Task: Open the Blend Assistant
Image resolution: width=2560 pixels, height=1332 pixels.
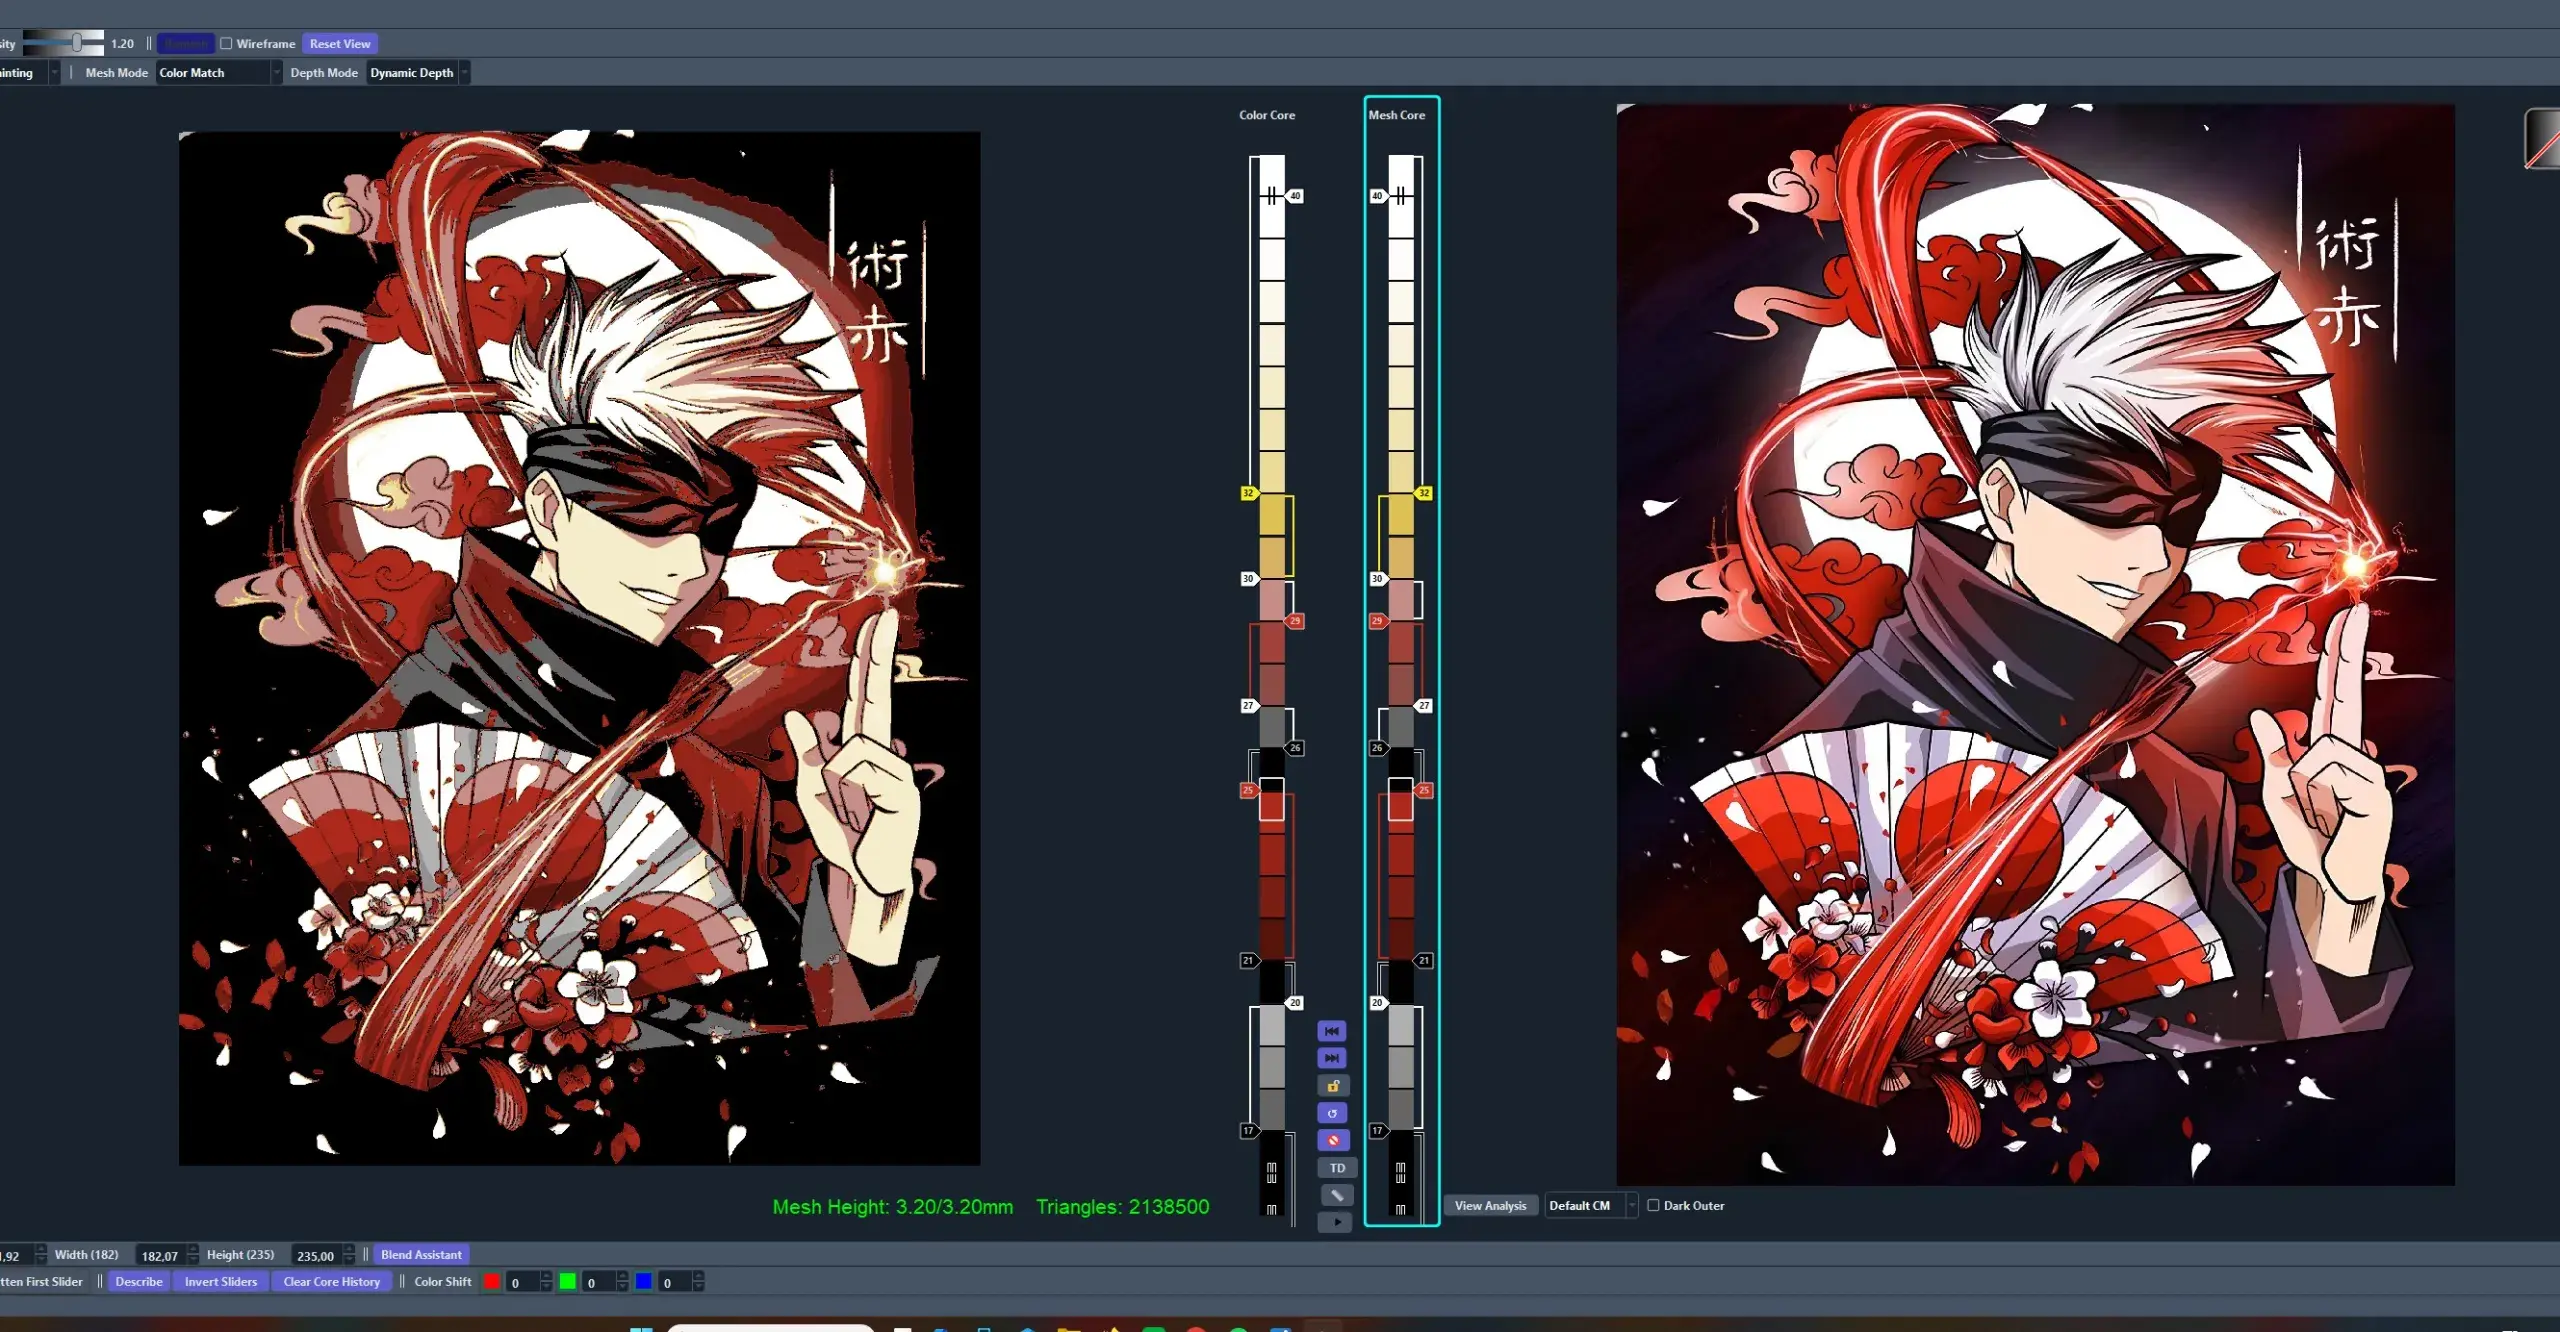Action: [x=421, y=1255]
